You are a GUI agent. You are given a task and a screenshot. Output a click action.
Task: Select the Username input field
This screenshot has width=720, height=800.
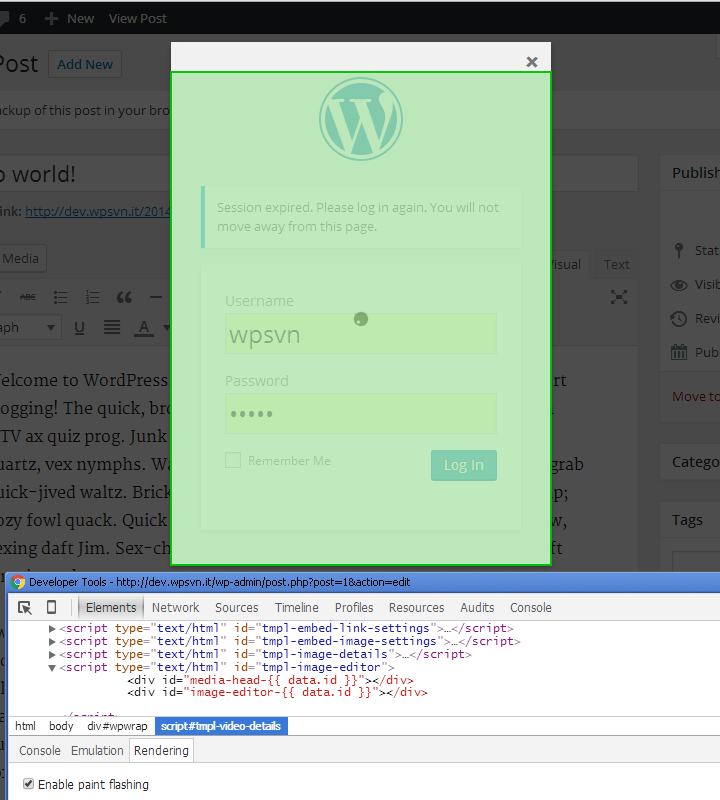click(361, 334)
